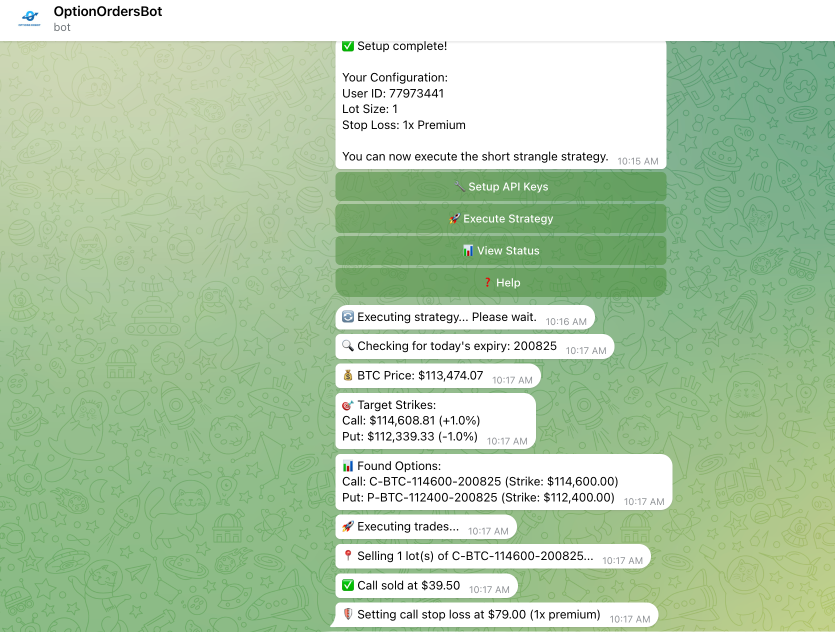
Task: Open the View Status button
Action: pyautogui.click(x=501, y=250)
